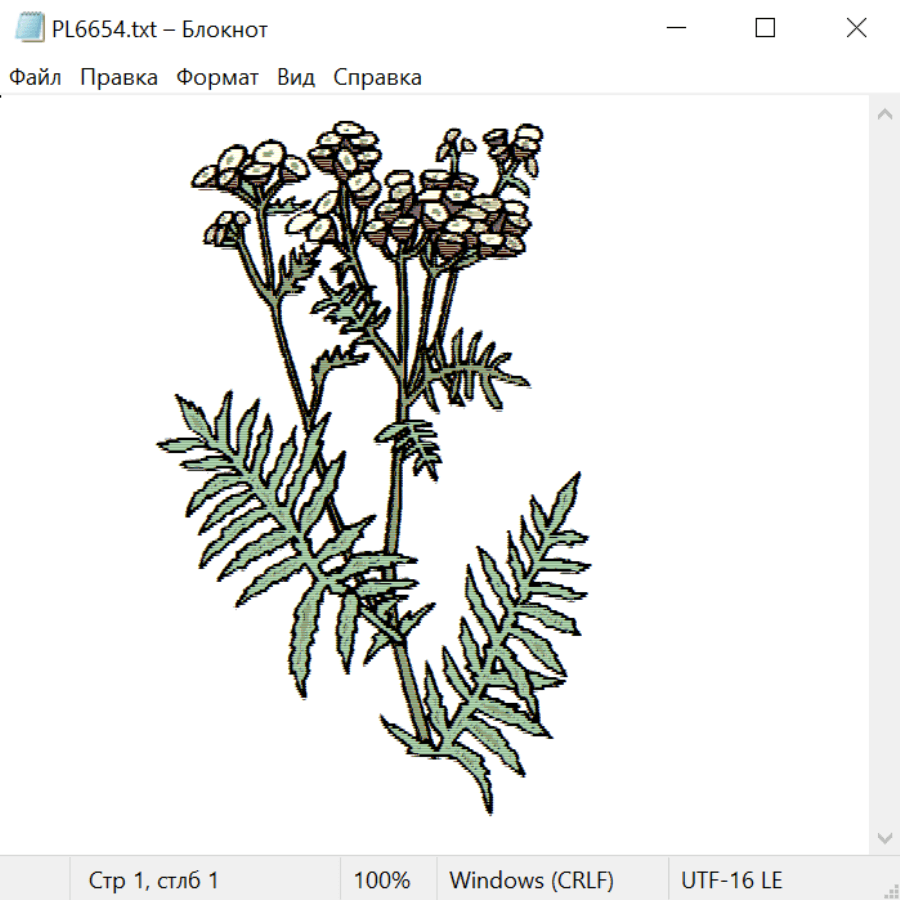Viewport: 900px width, 900px height.
Task: Close the PL6654.txt Notepad window
Action: click(x=856, y=28)
